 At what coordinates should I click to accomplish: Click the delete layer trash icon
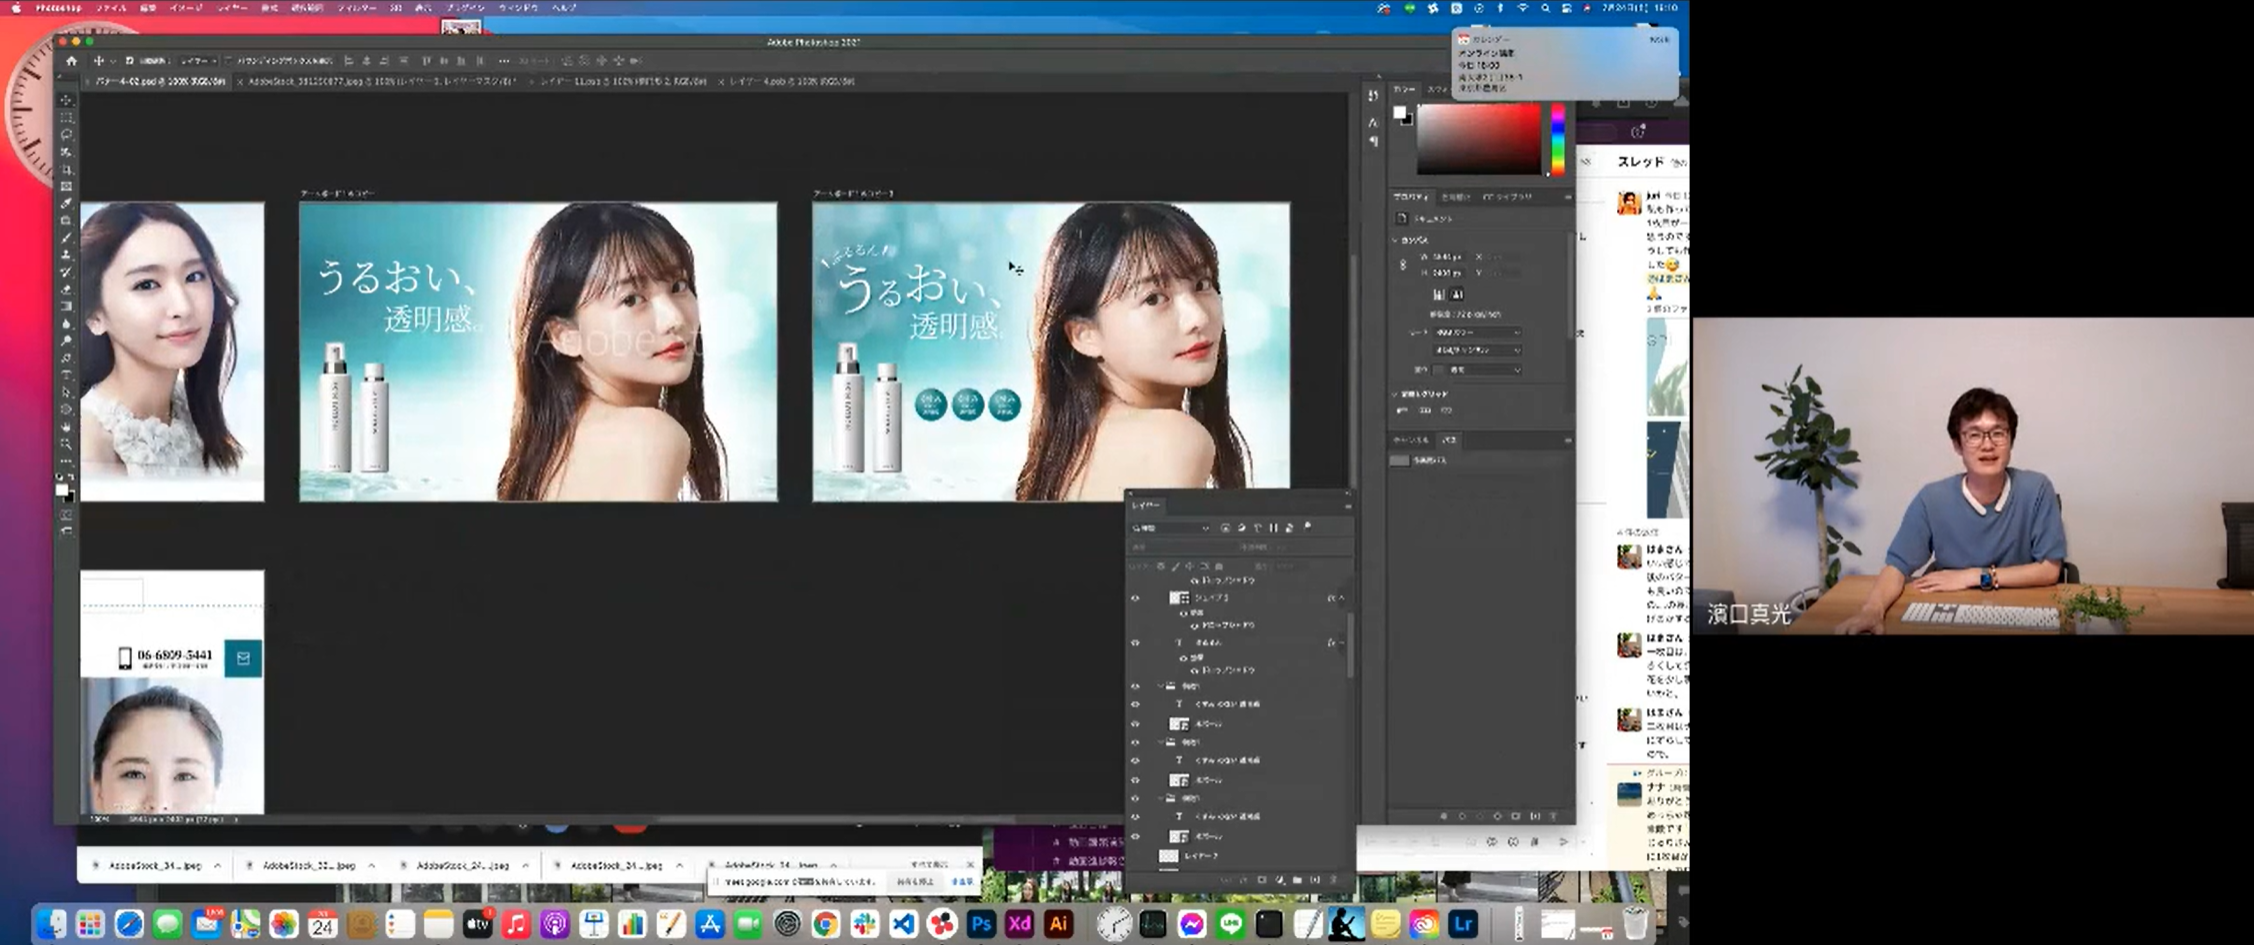pyautogui.click(x=1333, y=880)
